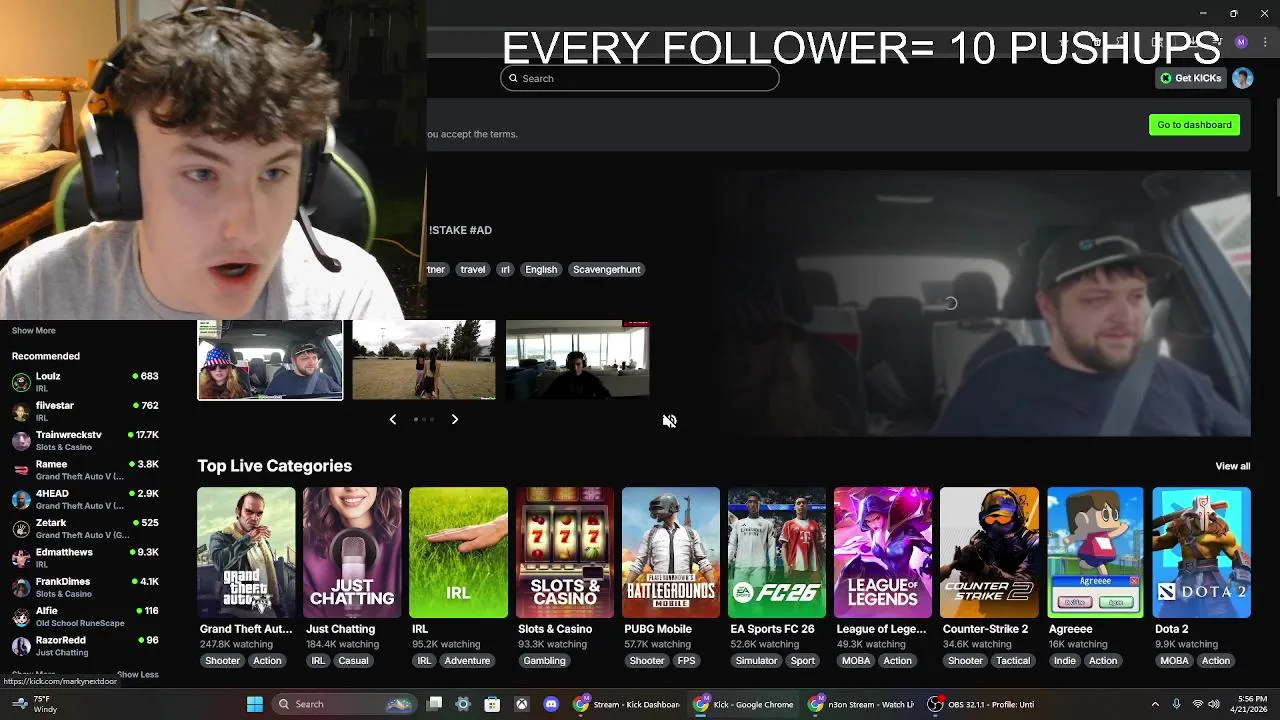Click the taskbar Search box
1280x720 pixels.
pyautogui.click(x=344, y=704)
